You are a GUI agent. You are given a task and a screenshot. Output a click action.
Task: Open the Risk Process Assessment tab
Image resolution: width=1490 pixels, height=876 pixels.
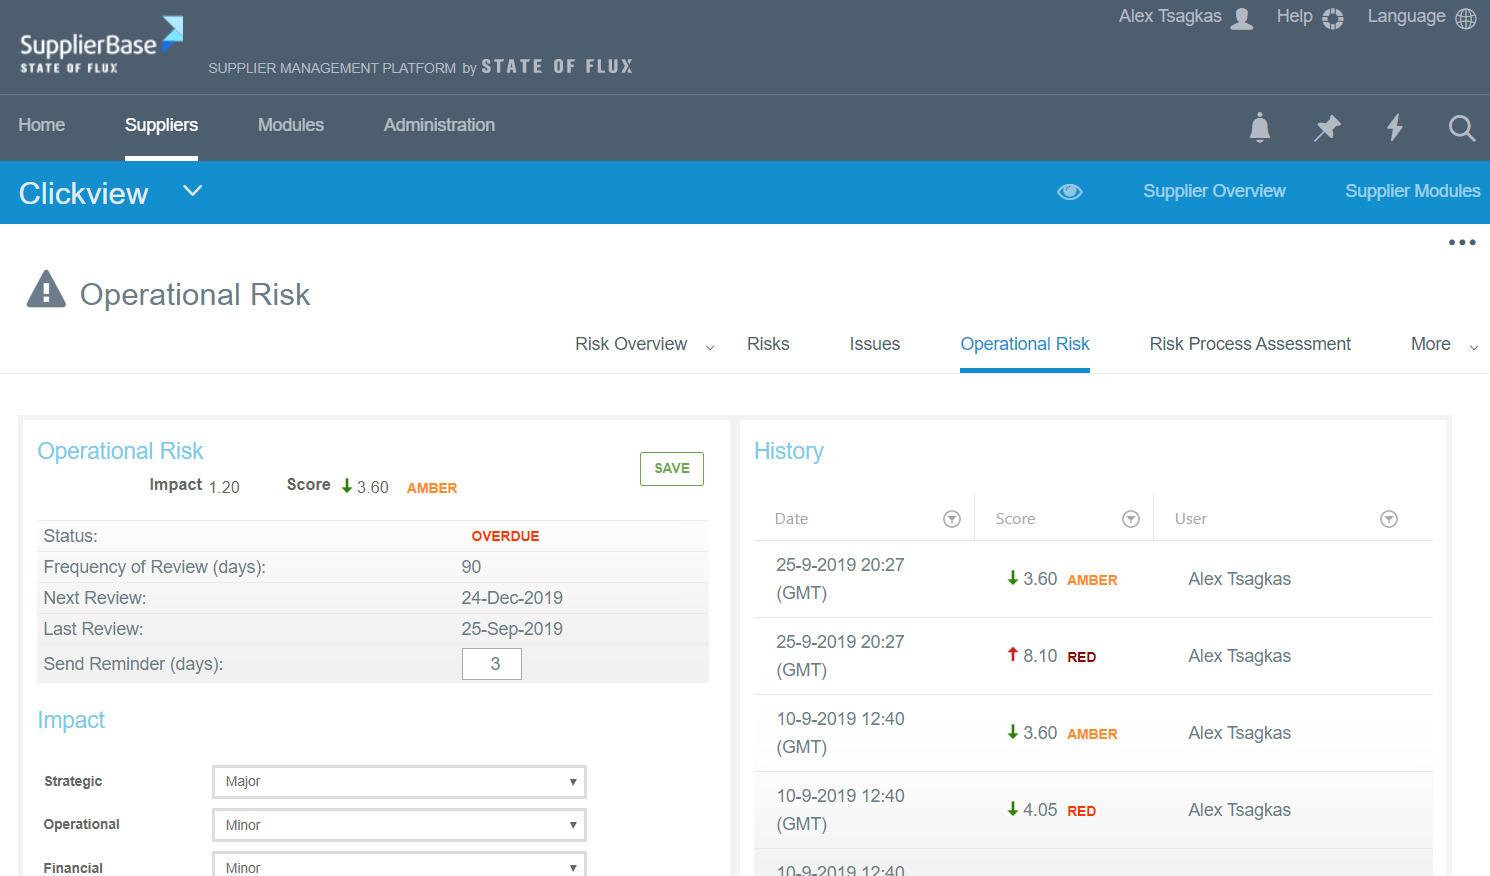pyautogui.click(x=1249, y=344)
